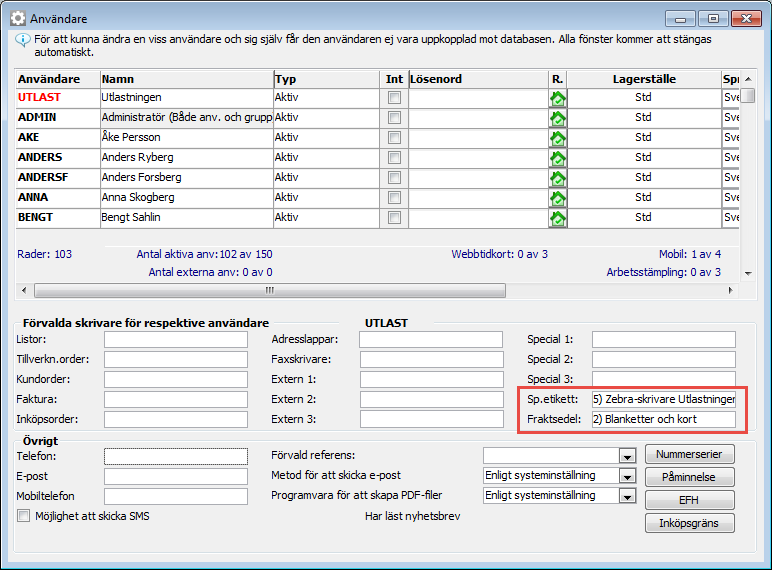Click the gear icon in the title bar
Screen dimensions: 772x570
click(x=18, y=18)
